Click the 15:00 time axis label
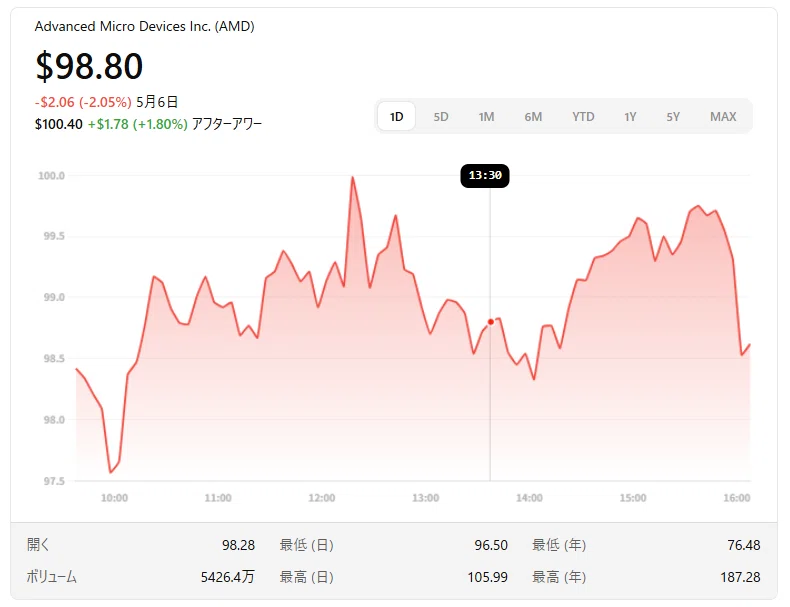790x607 pixels. click(x=633, y=498)
